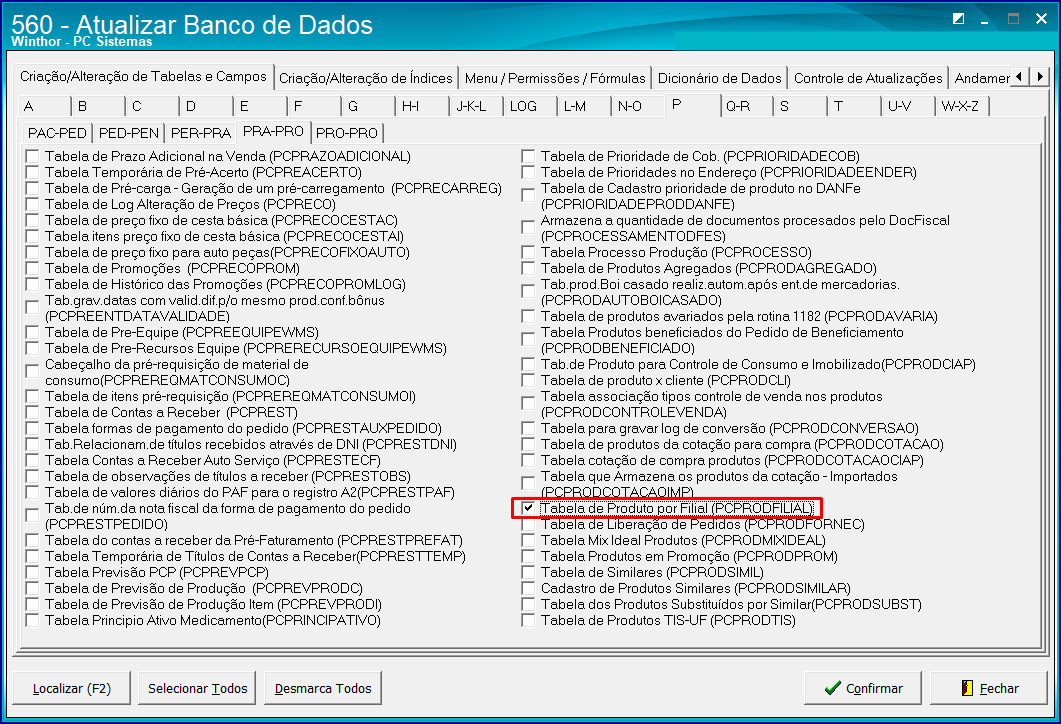1061x724 pixels.
Task: Open PAC-PED sub-tab
Action: tap(57, 133)
